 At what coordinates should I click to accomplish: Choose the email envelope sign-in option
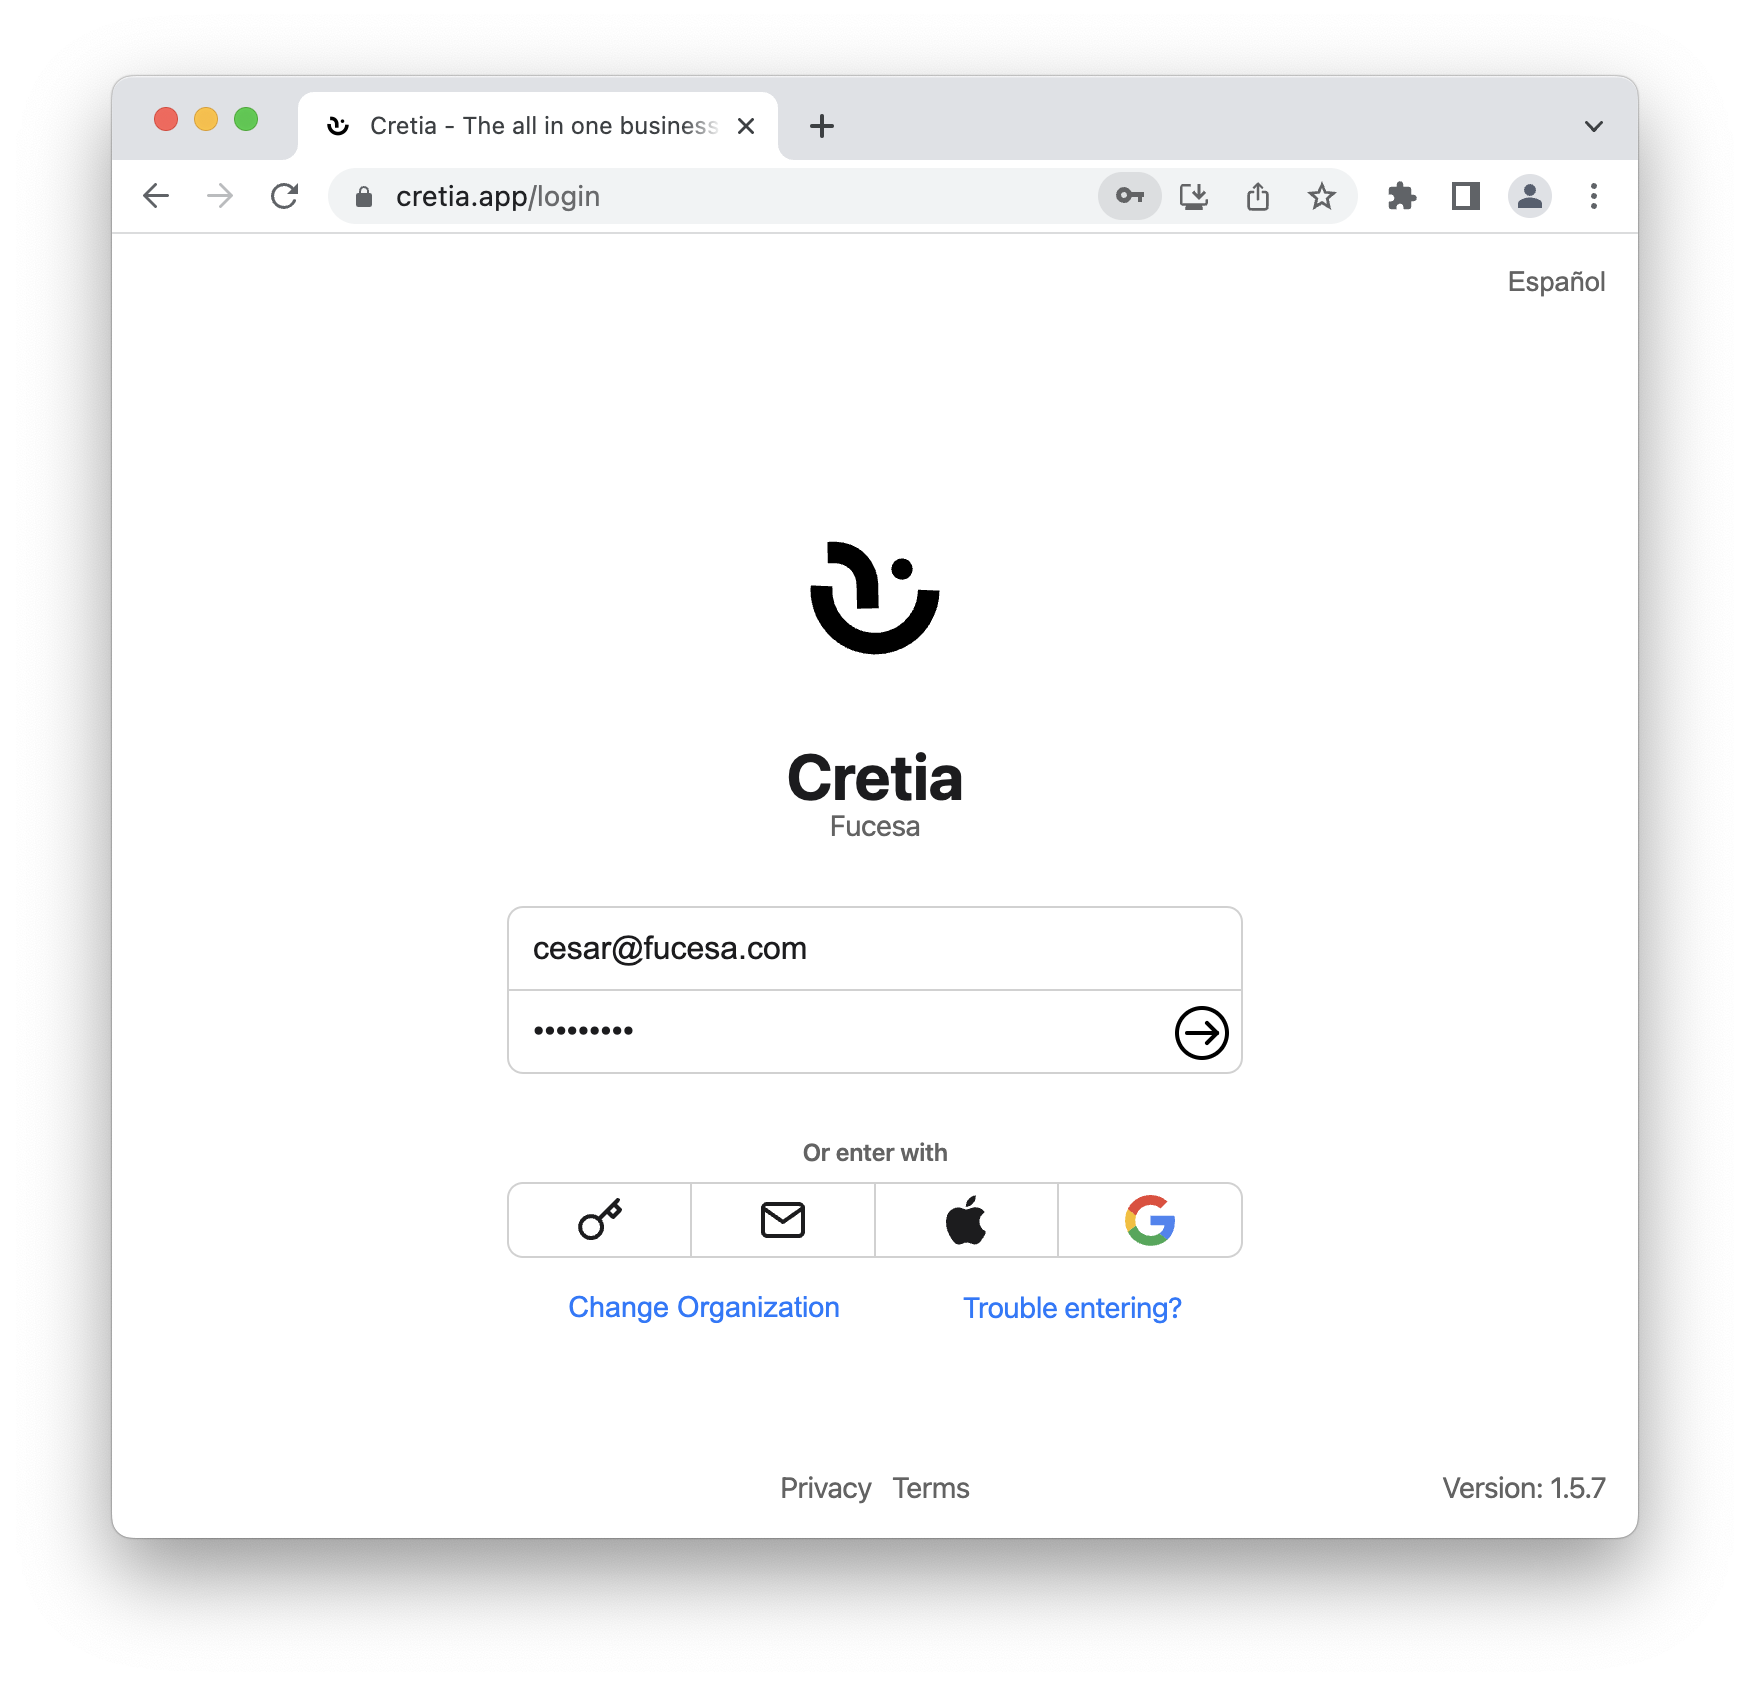[783, 1220]
